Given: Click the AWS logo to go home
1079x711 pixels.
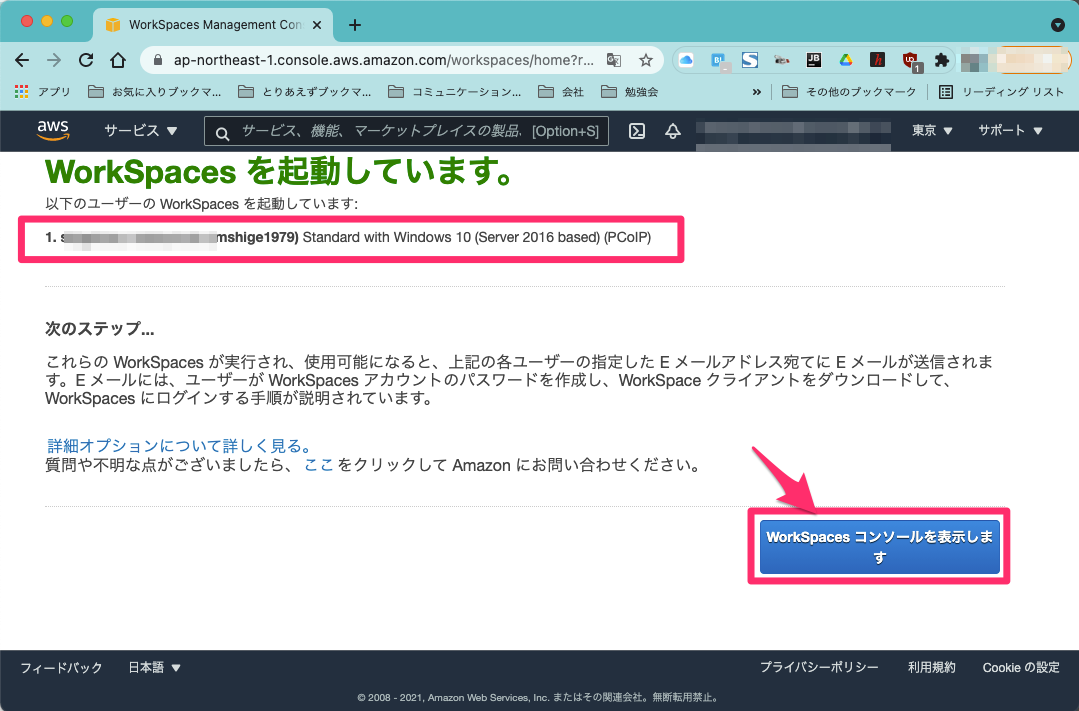Looking at the screenshot, I should click(52, 131).
